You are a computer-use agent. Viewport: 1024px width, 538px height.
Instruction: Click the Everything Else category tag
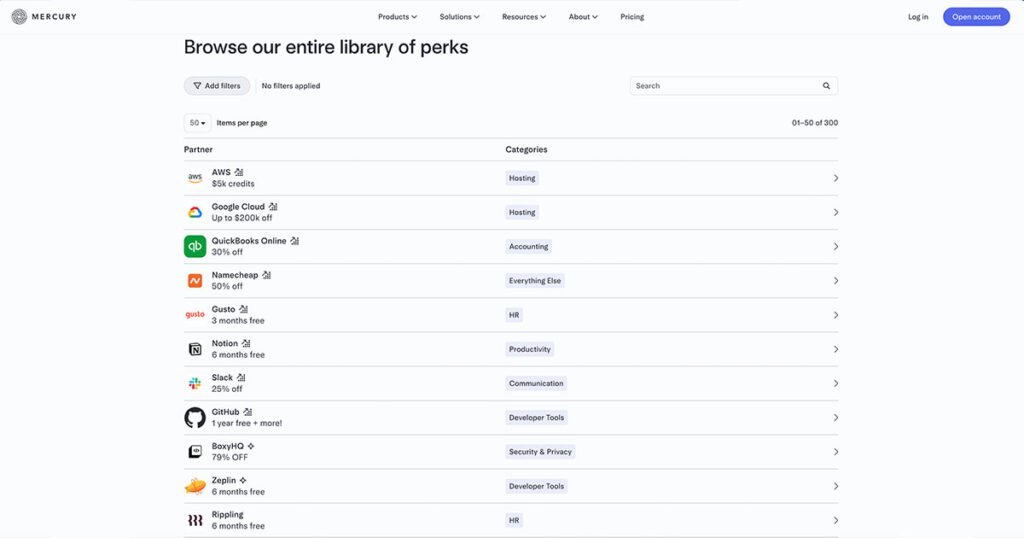pos(535,281)
